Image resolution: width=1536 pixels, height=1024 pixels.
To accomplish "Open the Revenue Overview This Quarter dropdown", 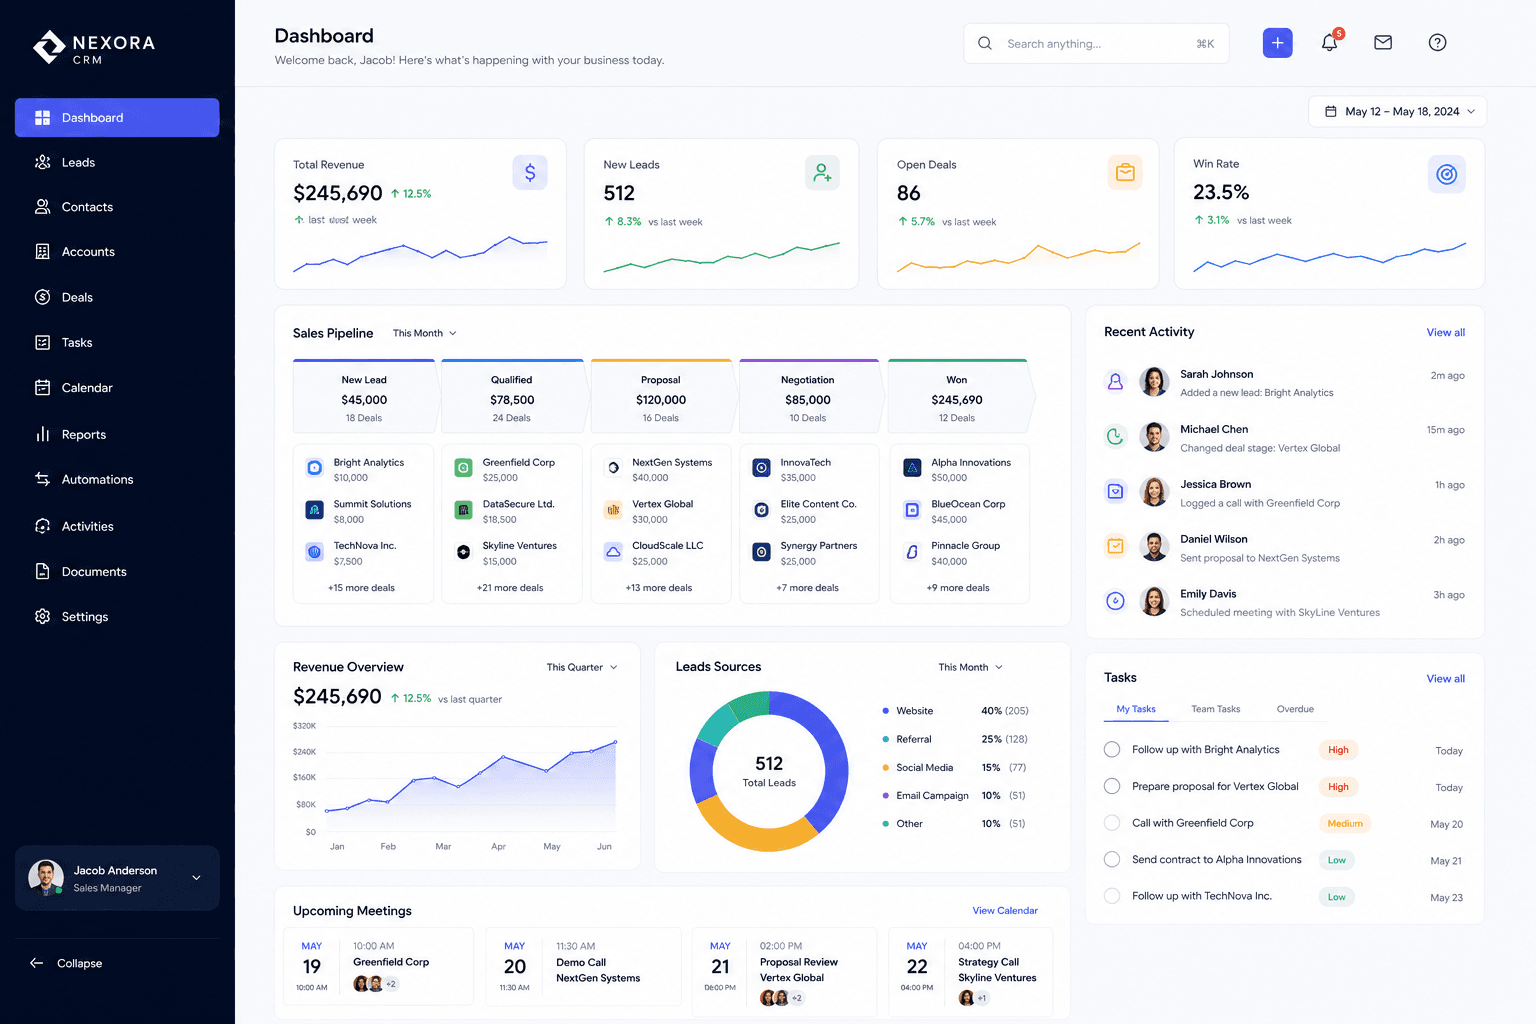I will point(582,667).
